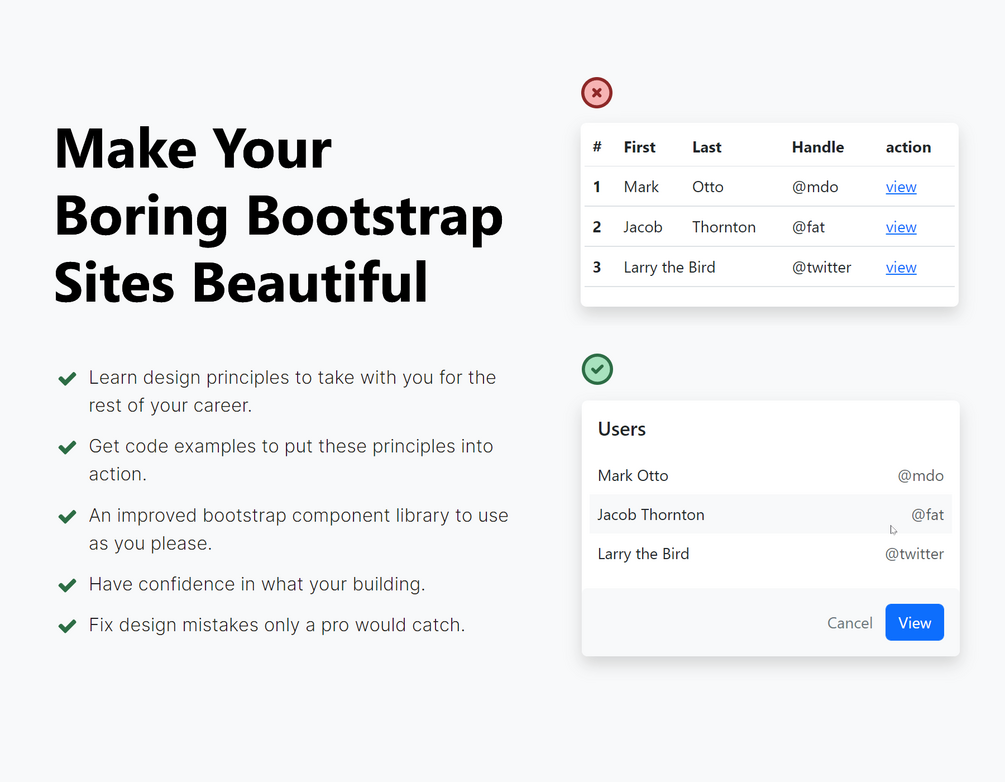Open the view link for Larry the Bird

pos(901,267)
